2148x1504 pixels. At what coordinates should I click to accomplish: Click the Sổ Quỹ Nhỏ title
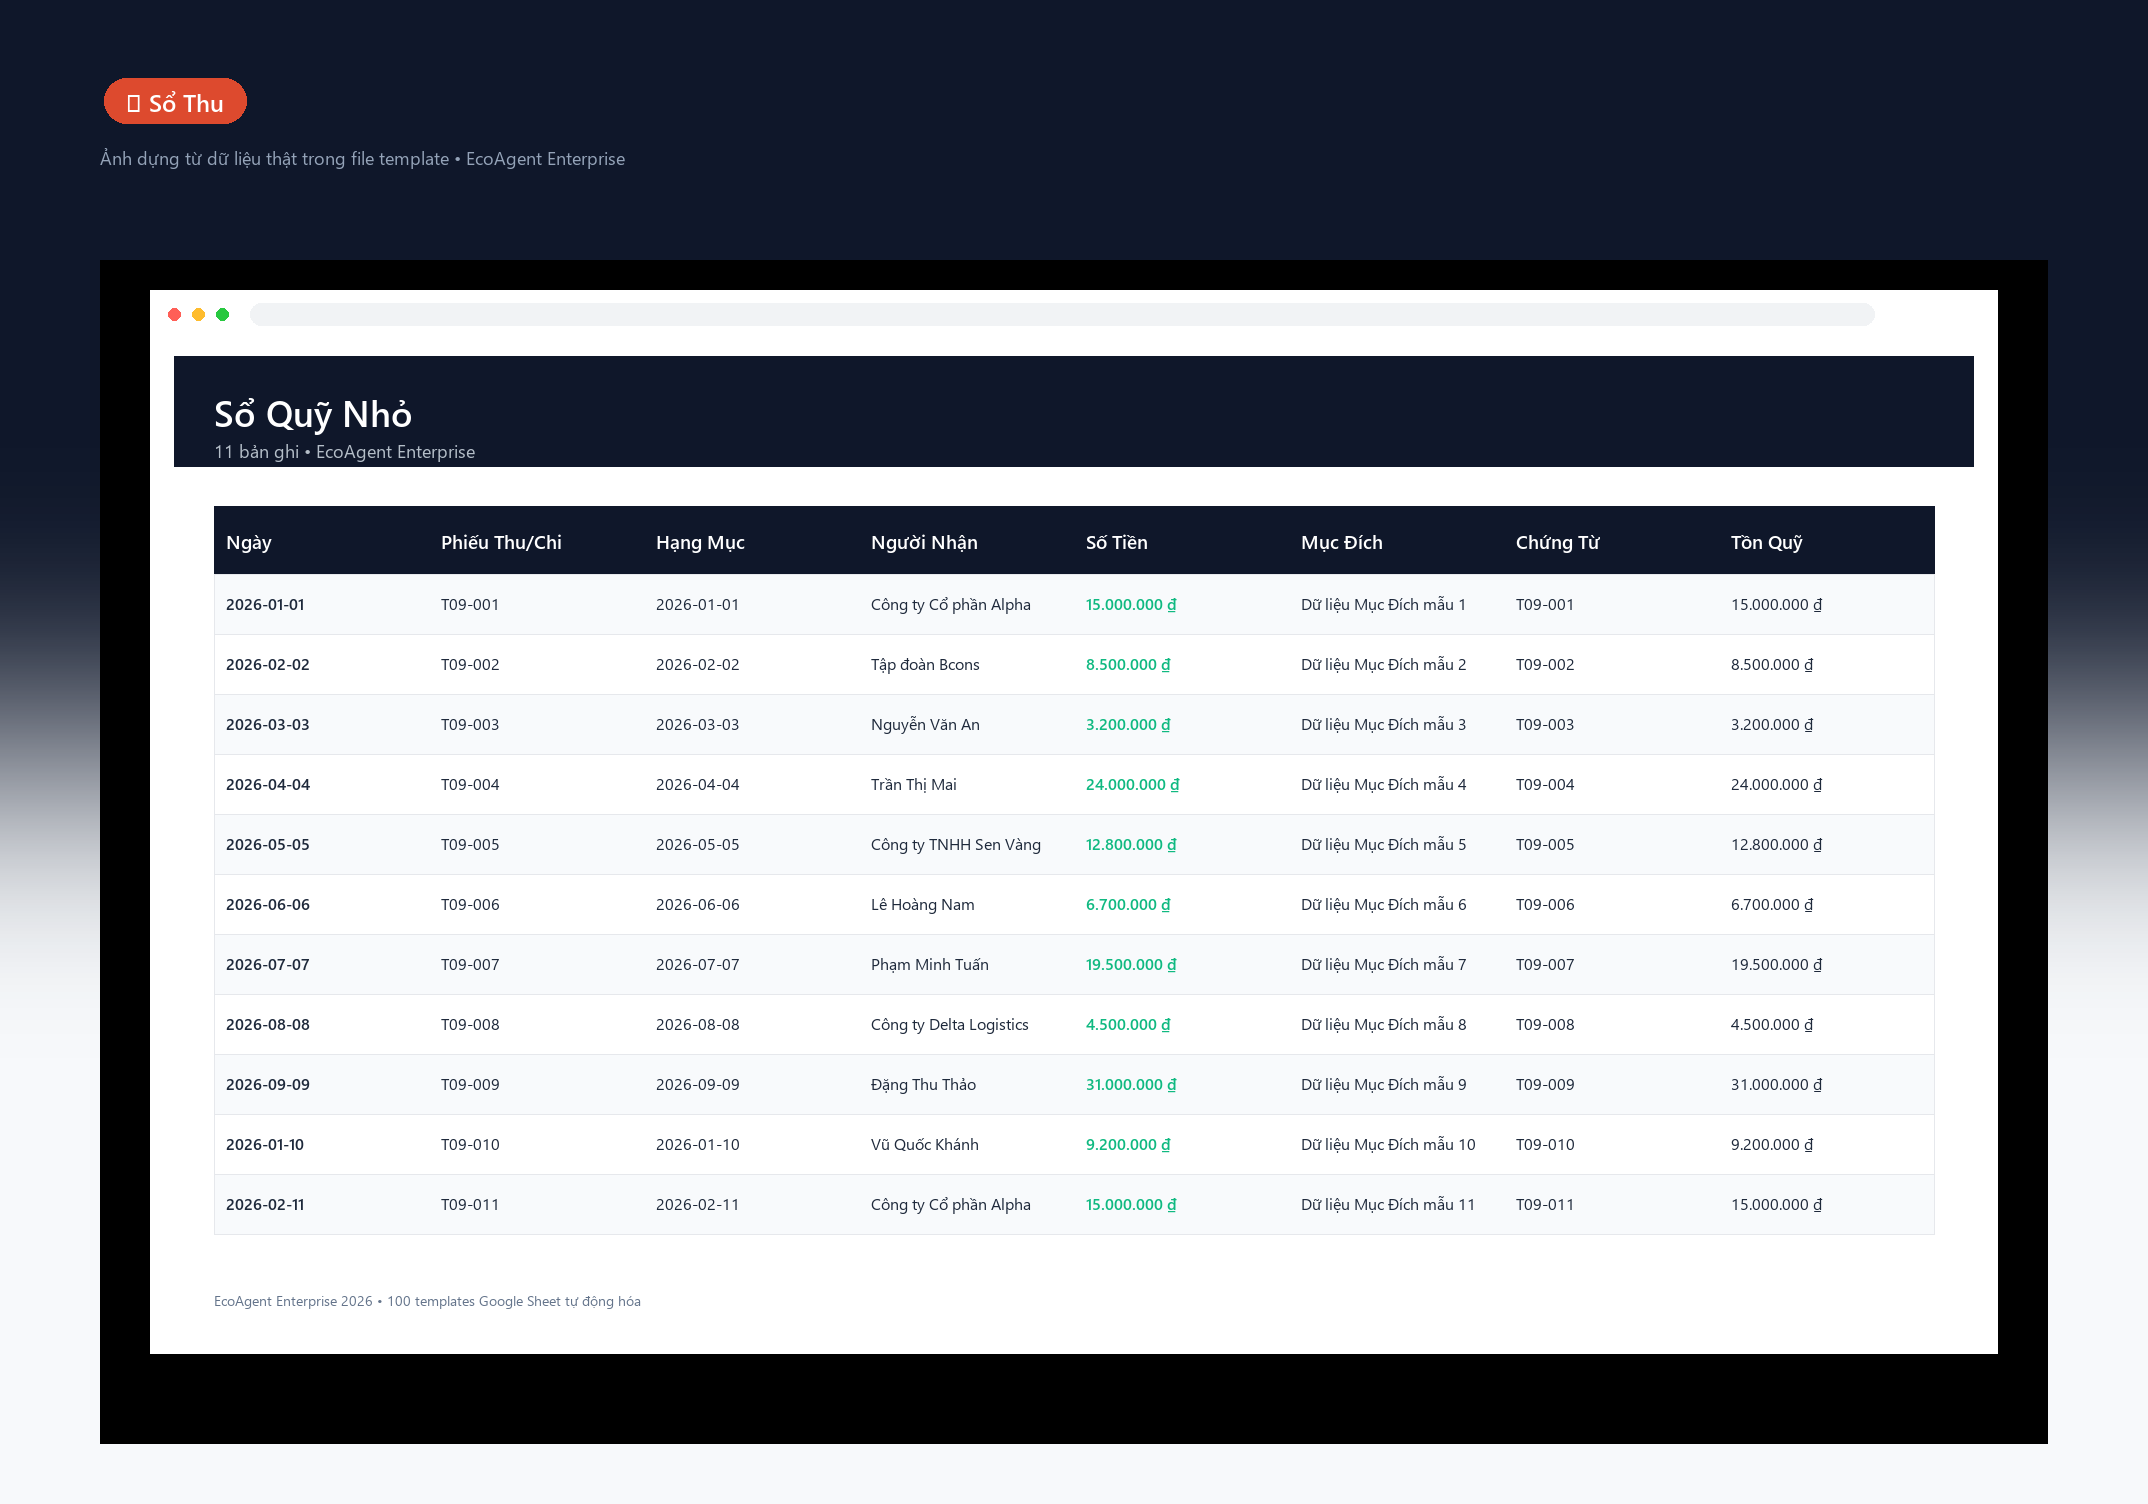(313, 414)
